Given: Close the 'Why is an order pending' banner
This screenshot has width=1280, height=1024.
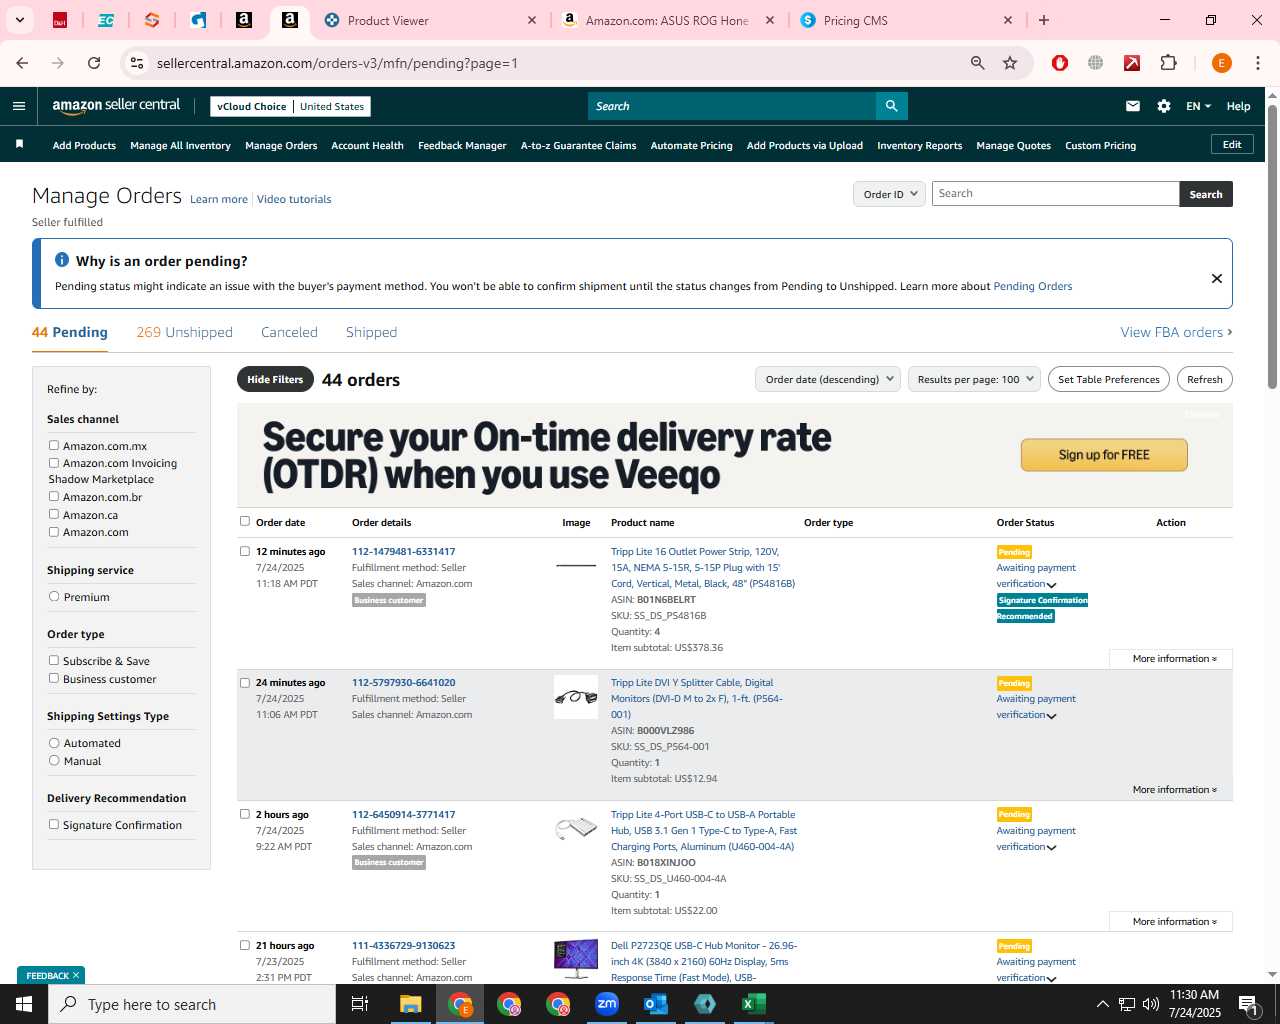Looking at the screenshot, I should (1217, 278).
